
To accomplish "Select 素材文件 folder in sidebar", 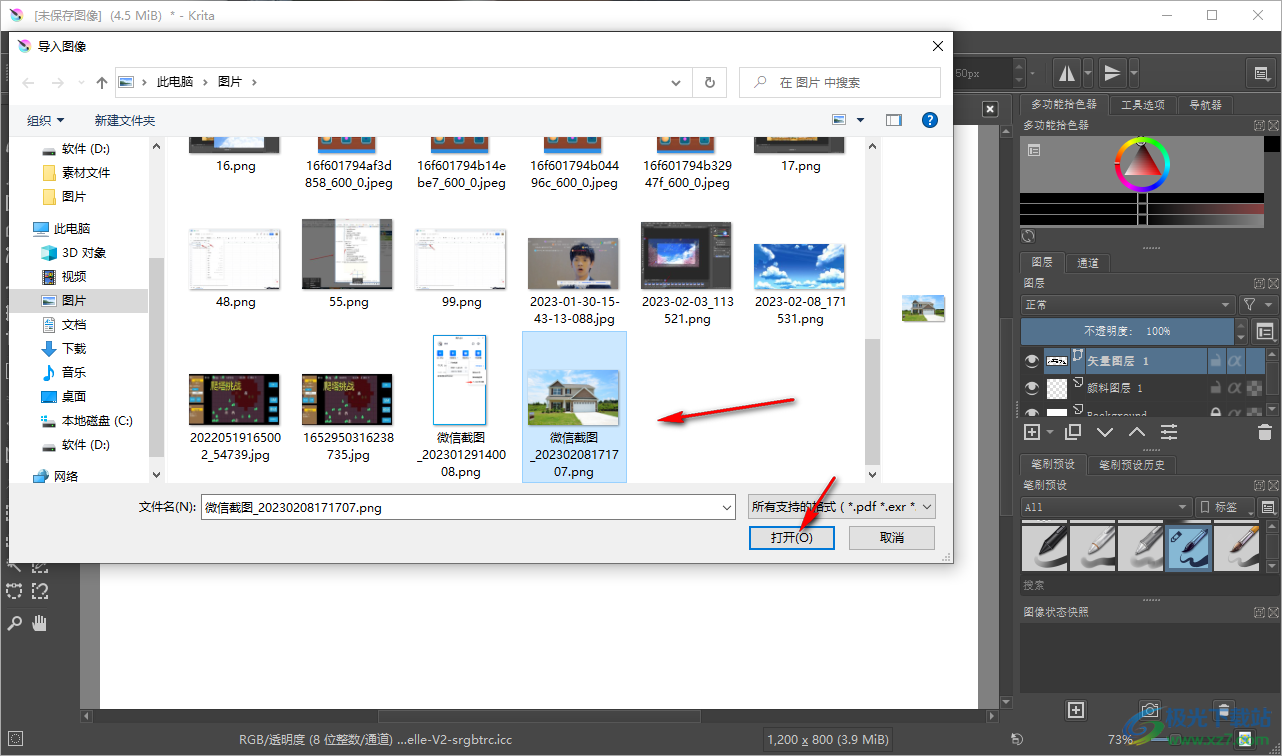I will [x=86, y=172].
